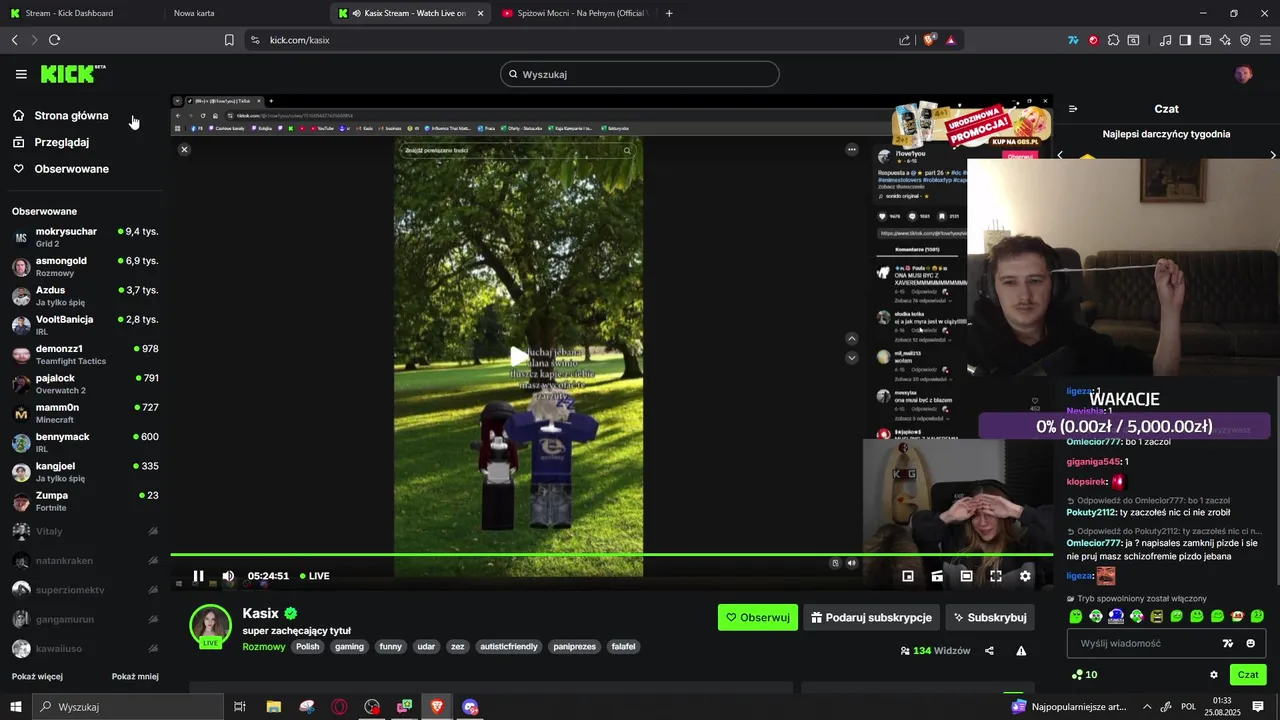Click the Subskrybuj button
This screenshot has height=720, width=1280.
point(990,617)
